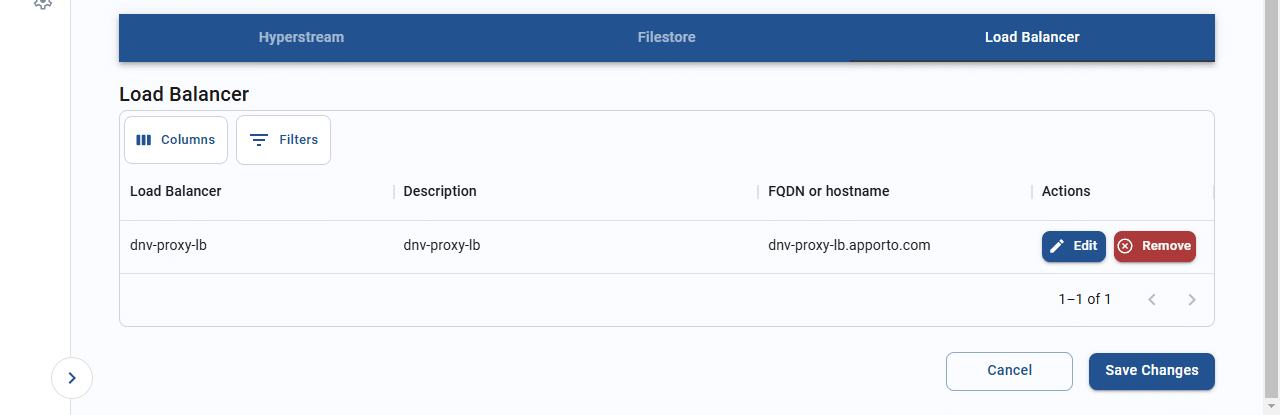Sort by FQDN or hostname column
Screen dimensions: 1280x415
[x=829, y=191]
